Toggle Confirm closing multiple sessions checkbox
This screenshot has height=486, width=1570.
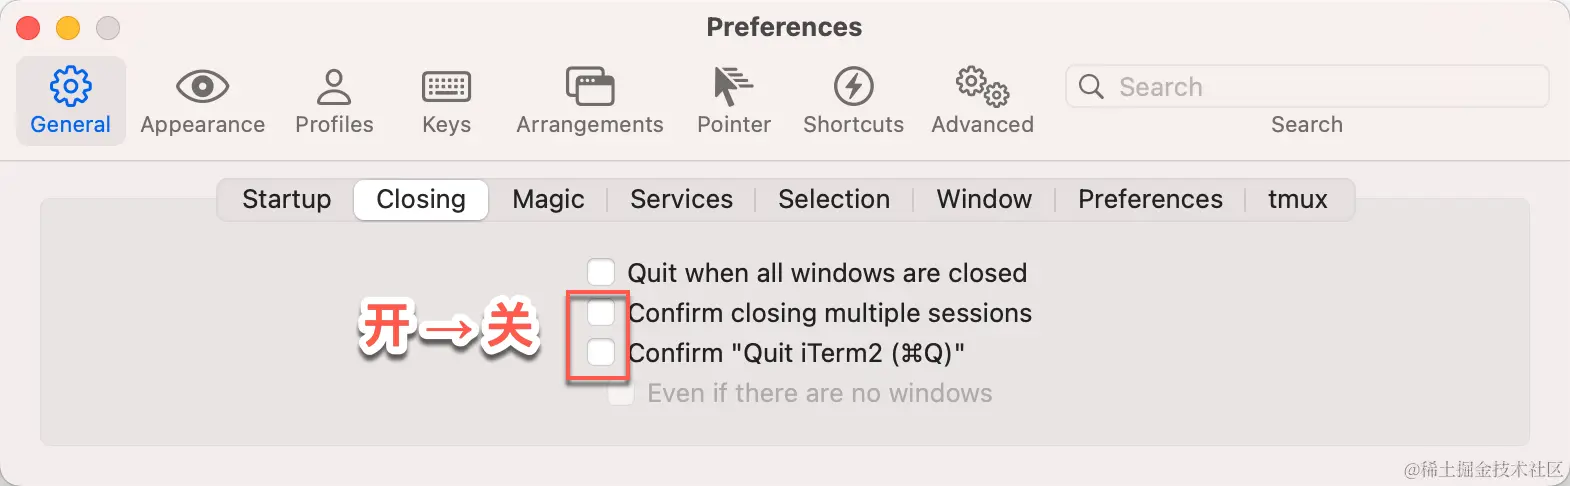(x=601, y=313)
